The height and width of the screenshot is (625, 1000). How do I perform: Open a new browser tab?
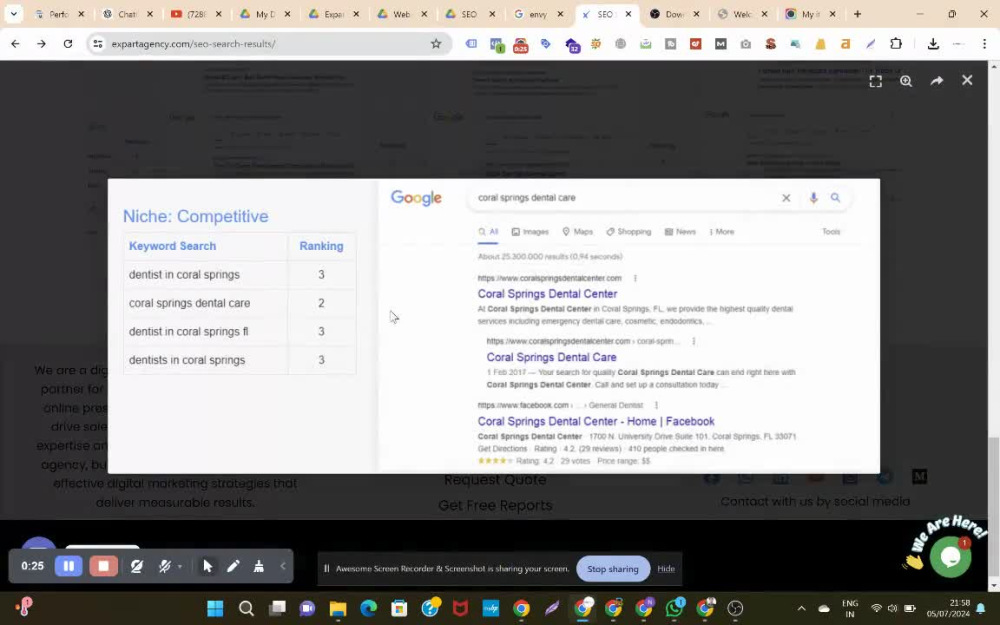pos(857,13)
